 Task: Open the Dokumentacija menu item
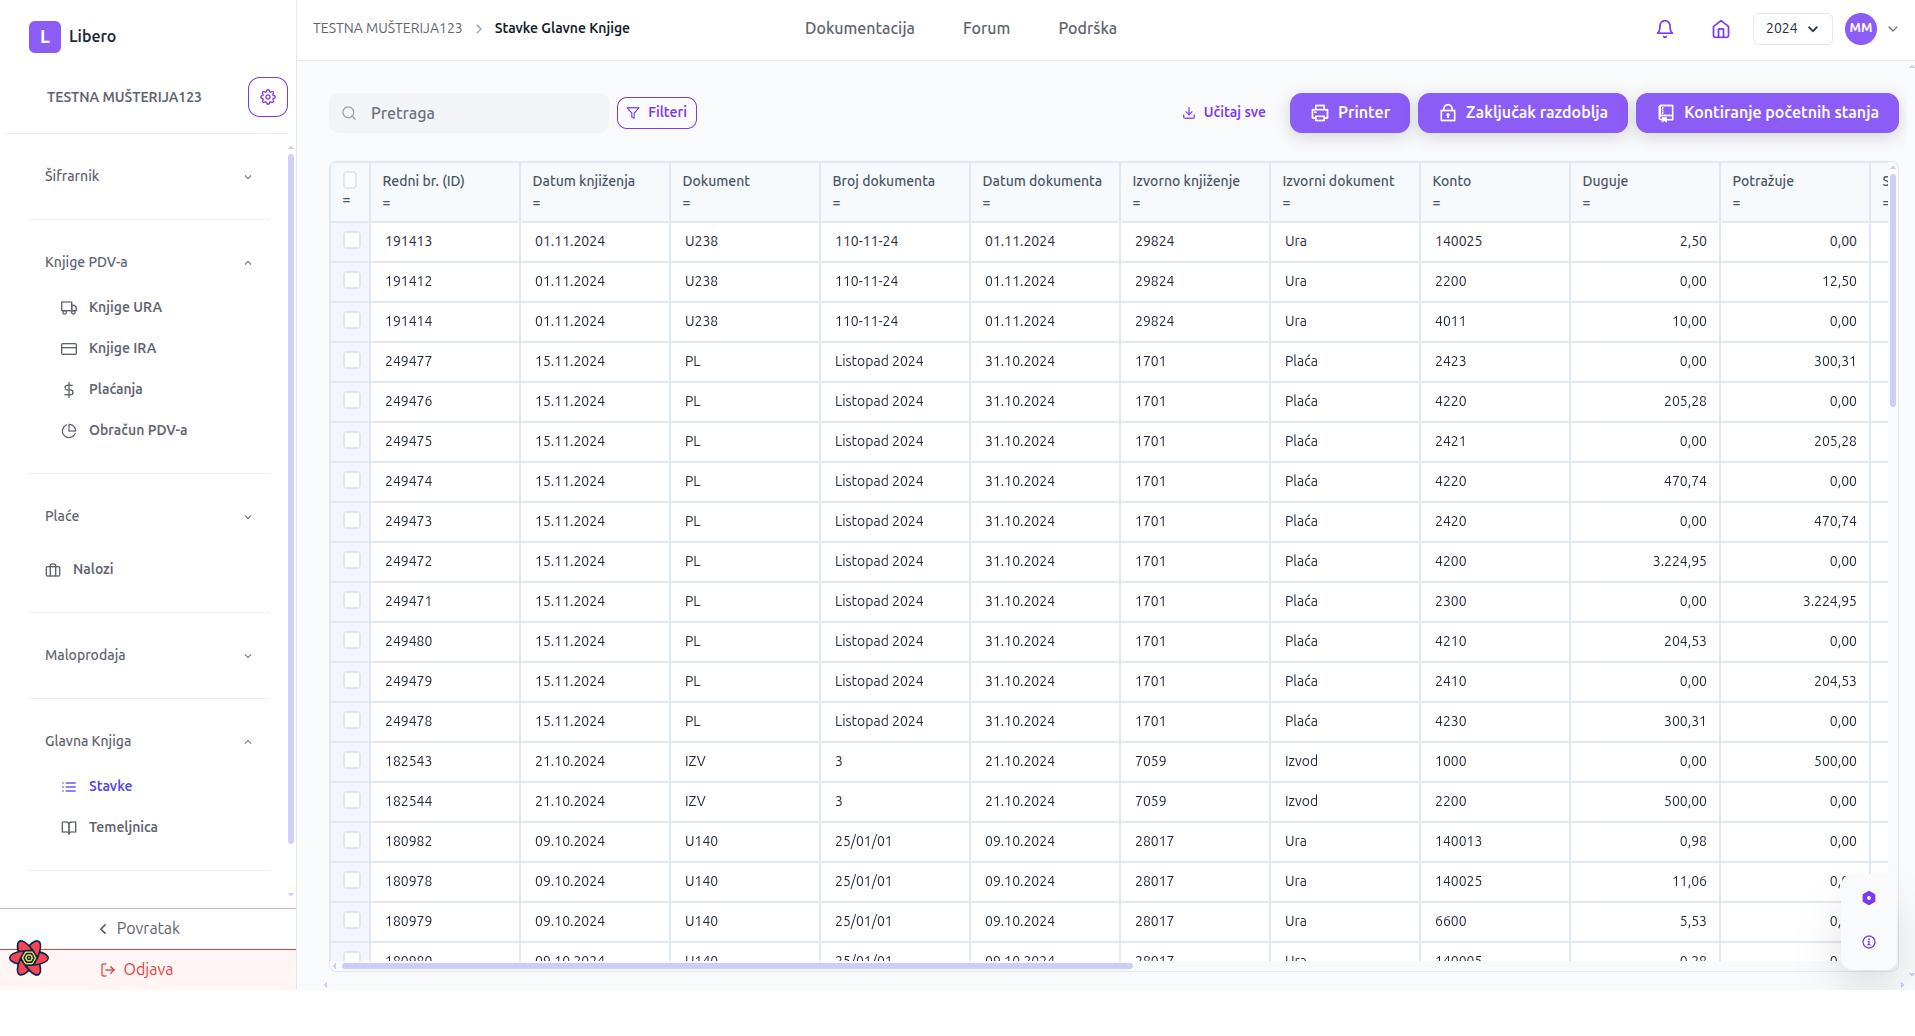[859, 29]
